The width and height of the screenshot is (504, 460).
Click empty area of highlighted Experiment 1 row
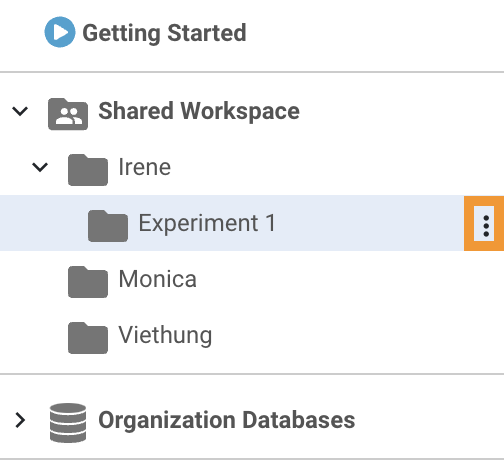point(367,223)
